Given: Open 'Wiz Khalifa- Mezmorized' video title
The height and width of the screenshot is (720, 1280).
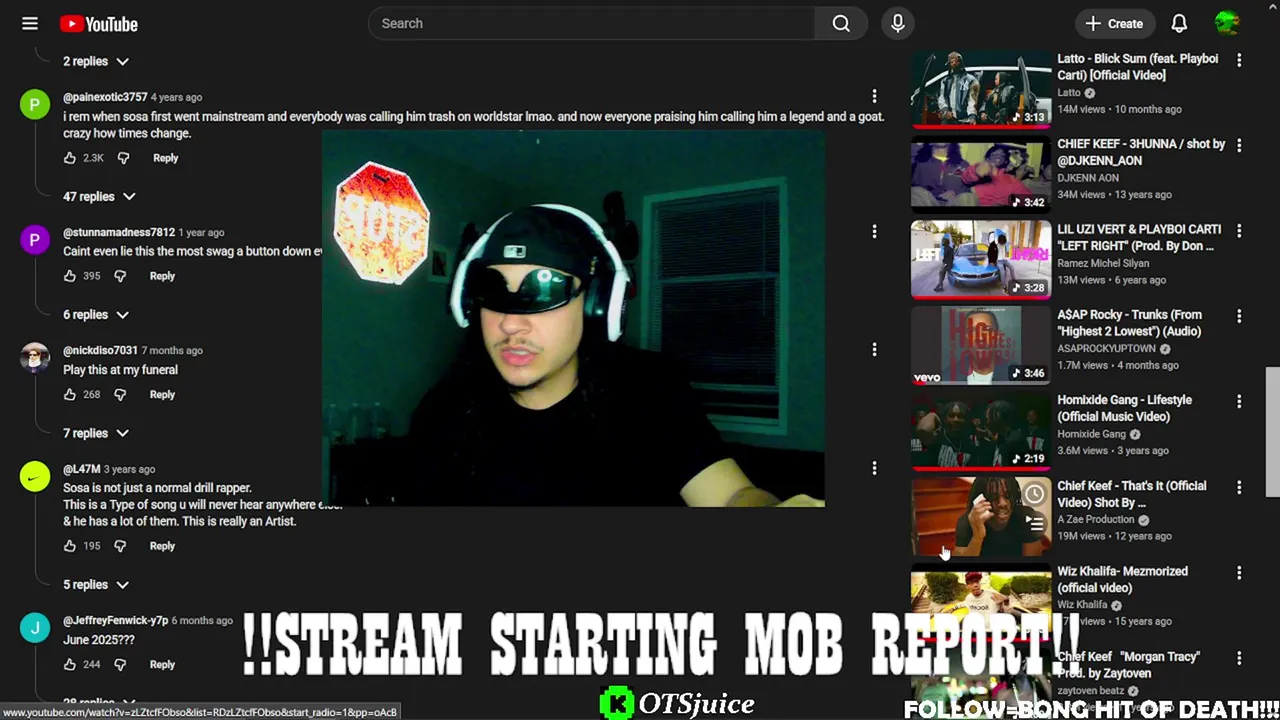Looking at the screenshot, I should pos(1122,579).
